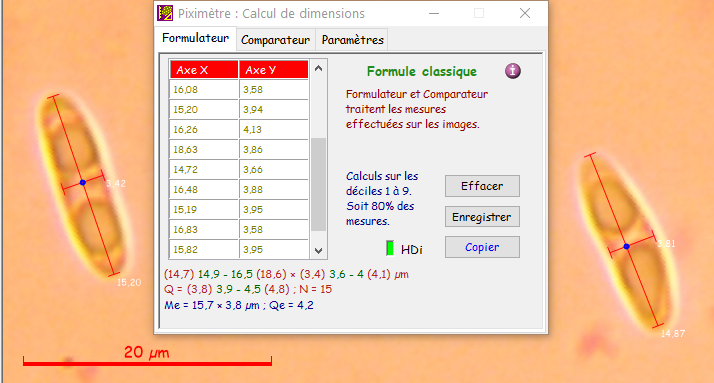This screenshot has height=383, width=714.
Task: Select the Formulateur tab
Action: pyautogui.click(x=195, y=38)
